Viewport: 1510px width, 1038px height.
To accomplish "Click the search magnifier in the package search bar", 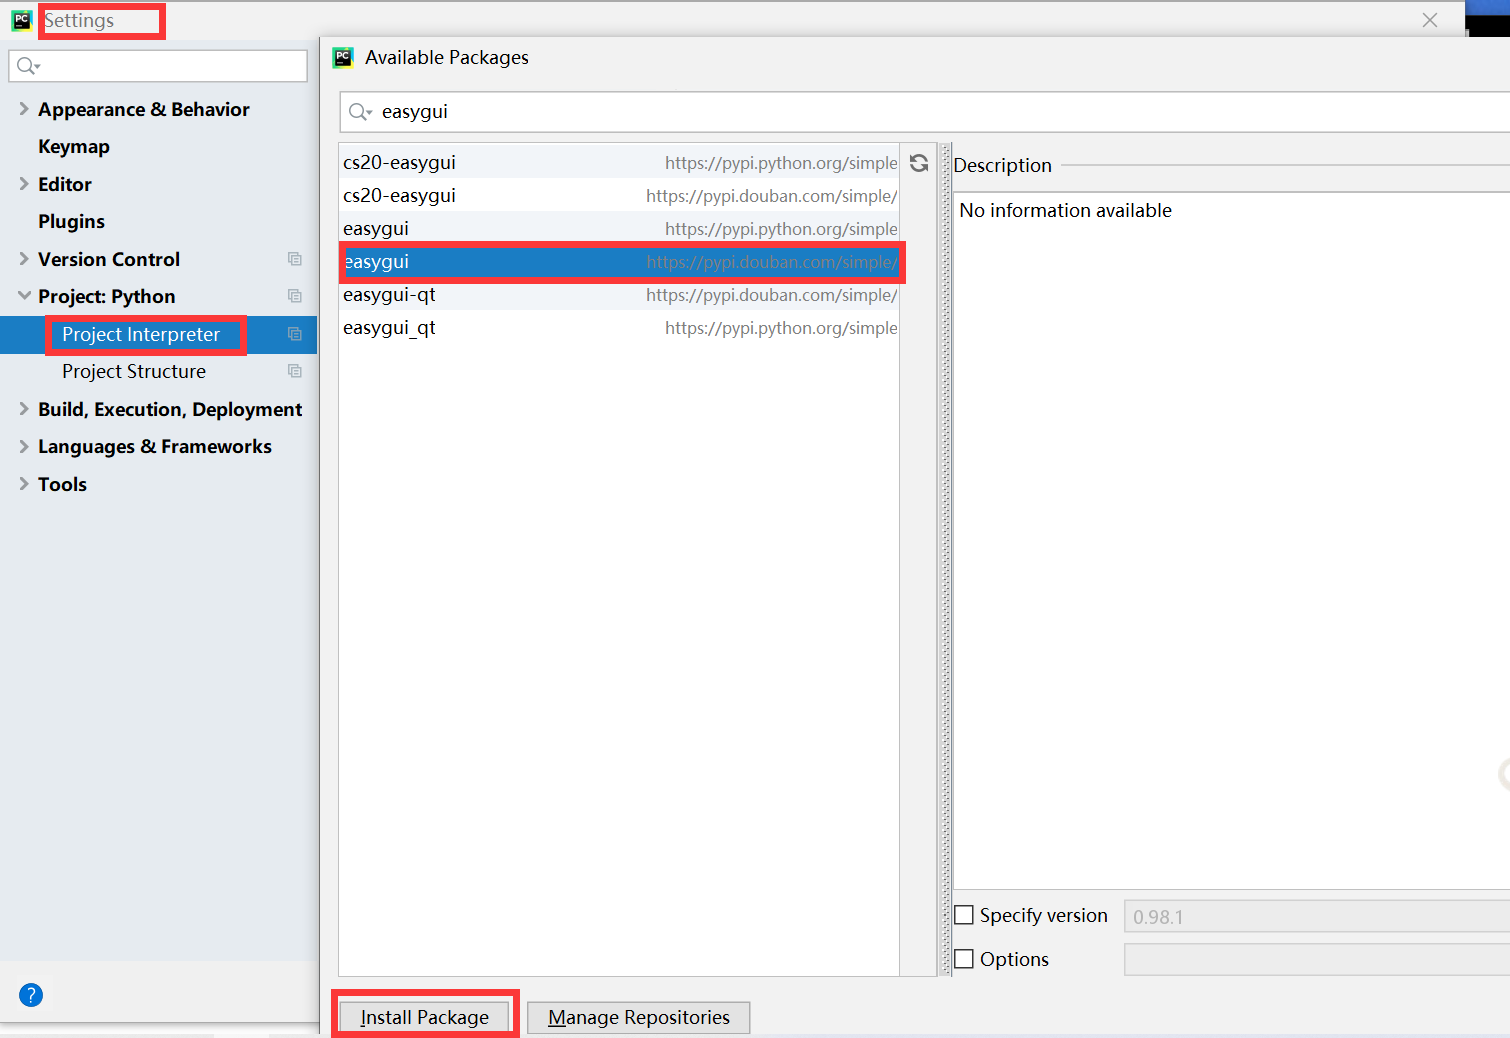I will [x=358, y=111].
